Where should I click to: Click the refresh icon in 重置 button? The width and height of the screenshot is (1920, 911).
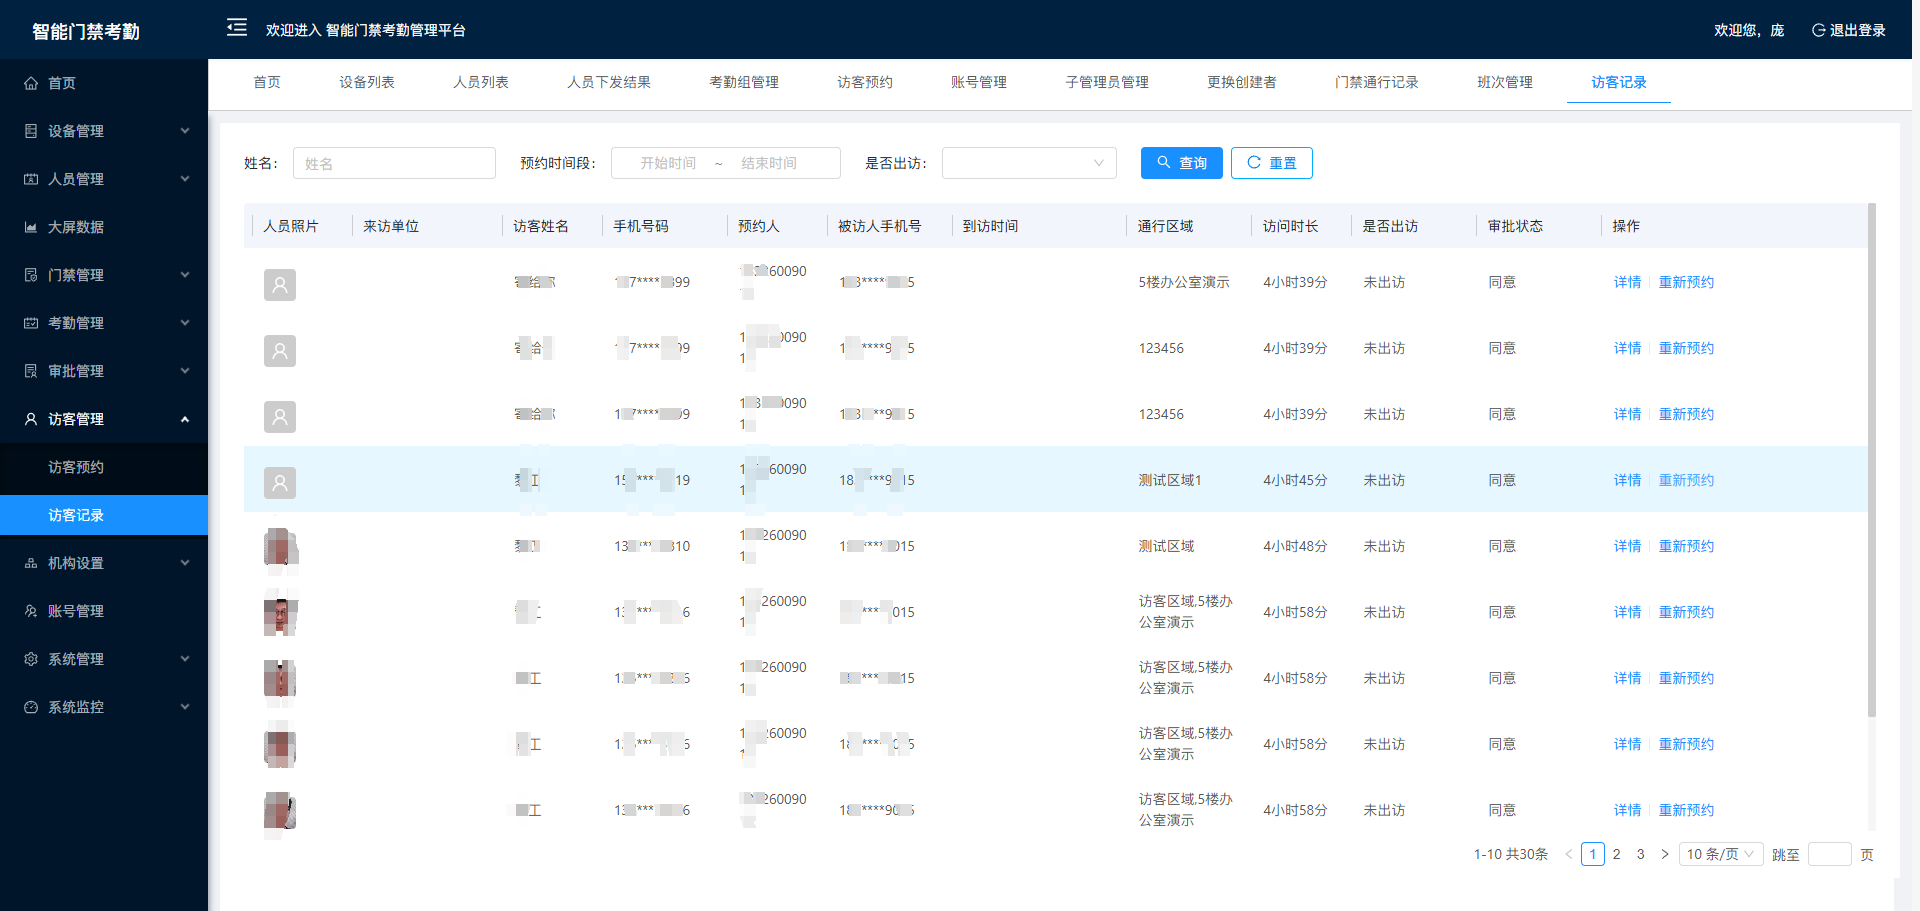tap(1254, 162)
